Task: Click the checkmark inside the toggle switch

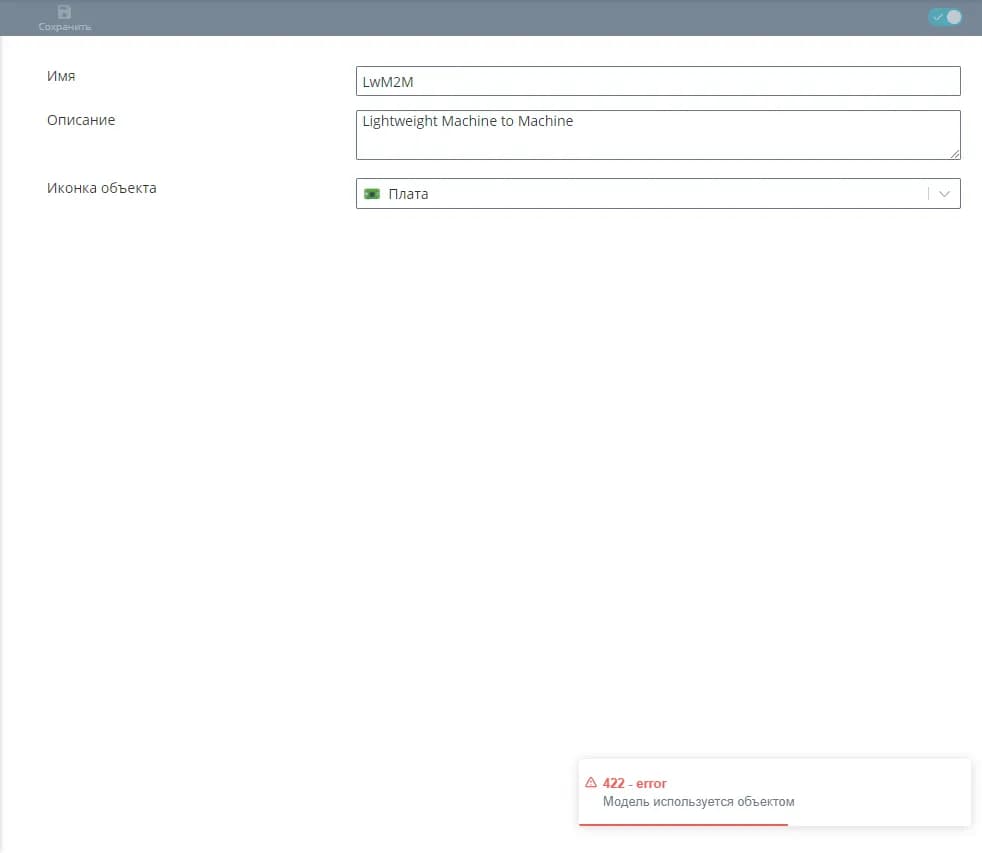Action: [x=938, y=17]
